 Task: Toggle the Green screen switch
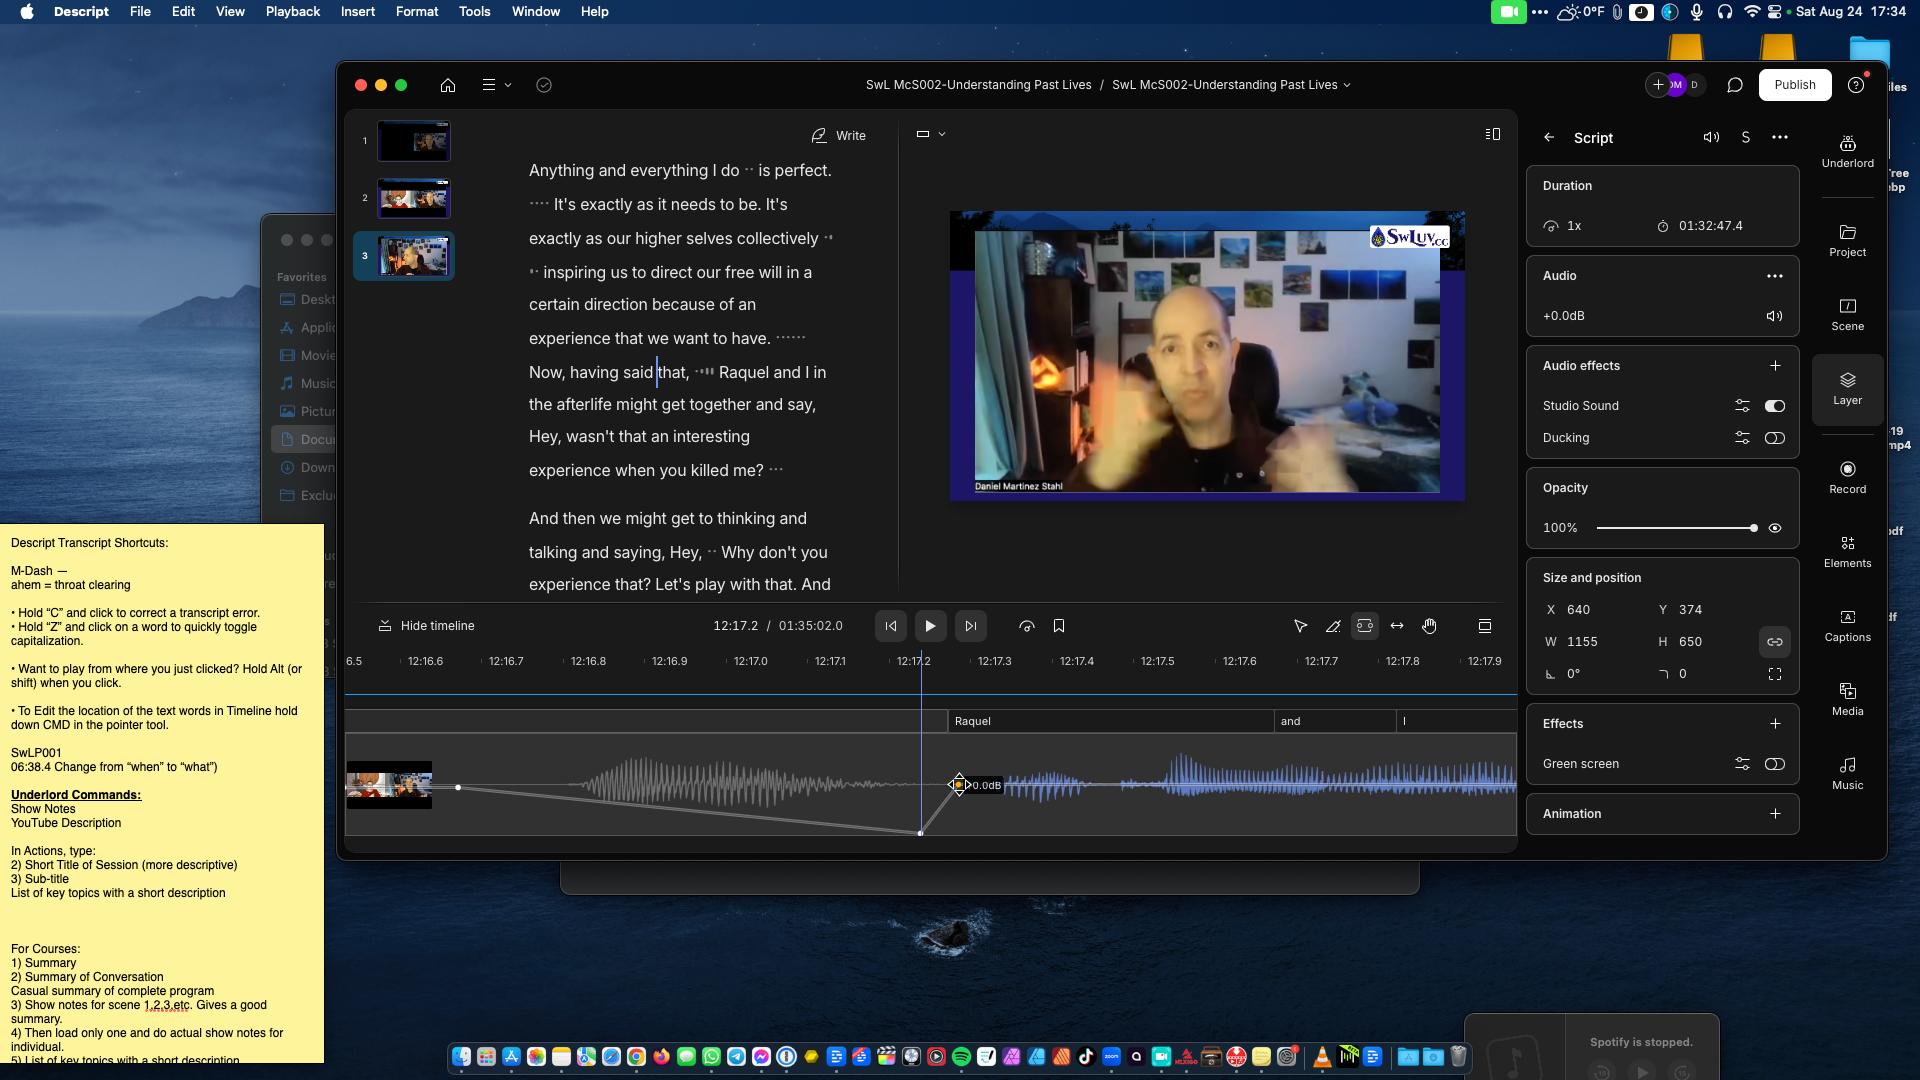[1775, 764]
